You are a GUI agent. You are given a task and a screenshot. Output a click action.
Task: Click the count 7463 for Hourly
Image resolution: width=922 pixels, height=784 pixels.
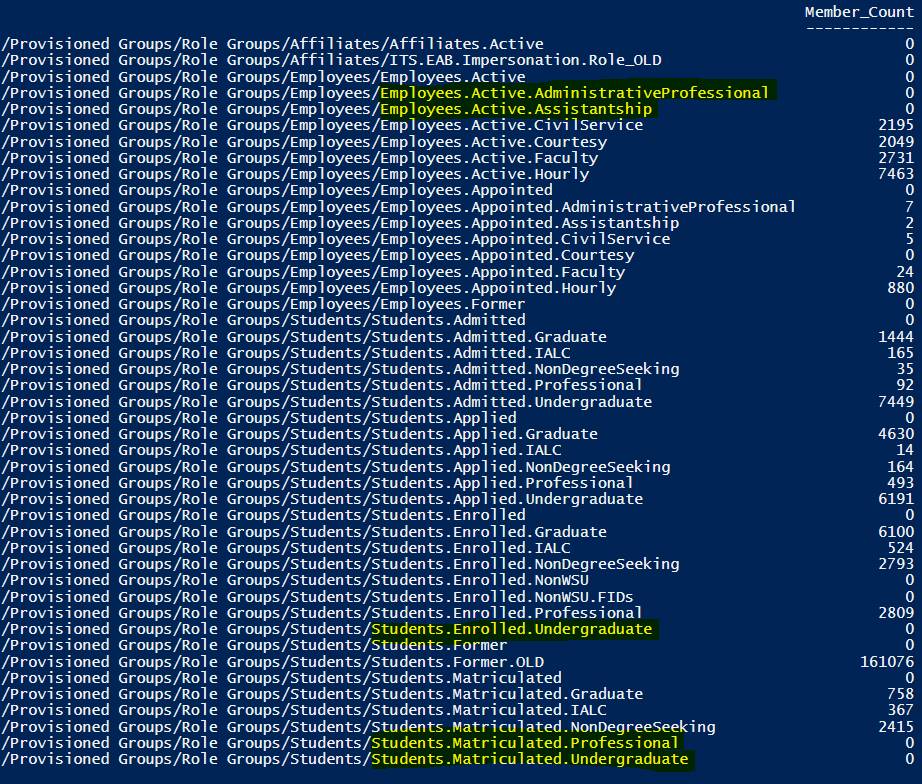click(x=896, y=174)
